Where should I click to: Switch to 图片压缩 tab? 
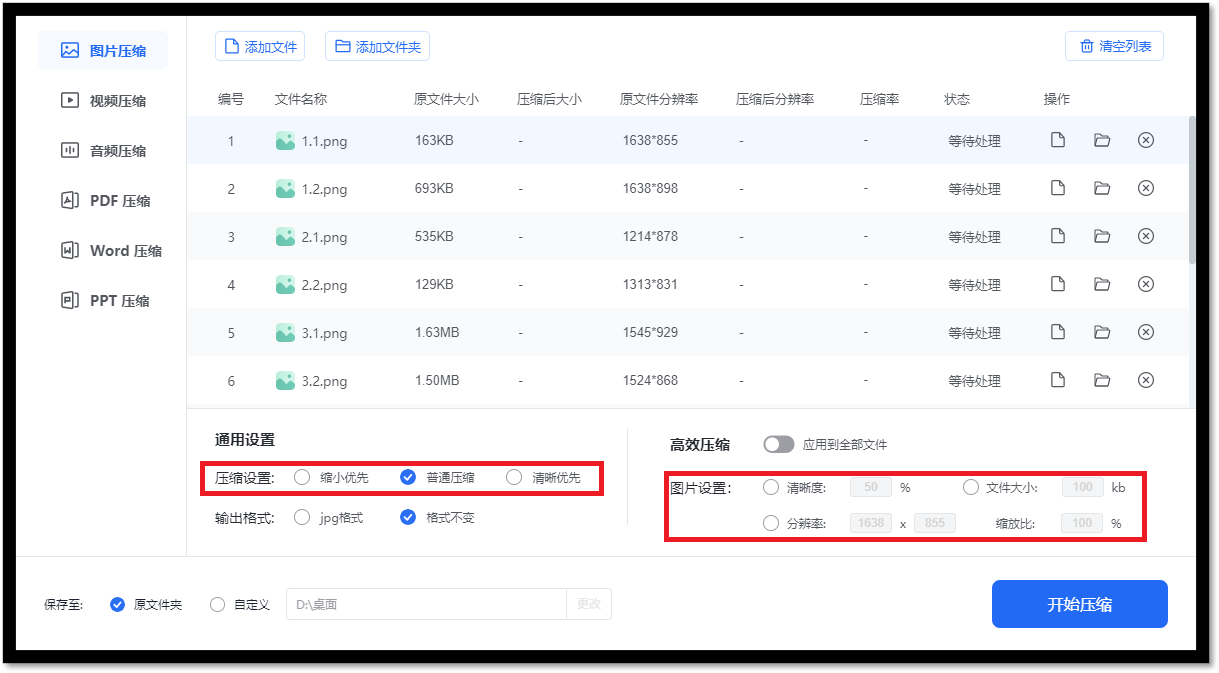tap(103, 50)
